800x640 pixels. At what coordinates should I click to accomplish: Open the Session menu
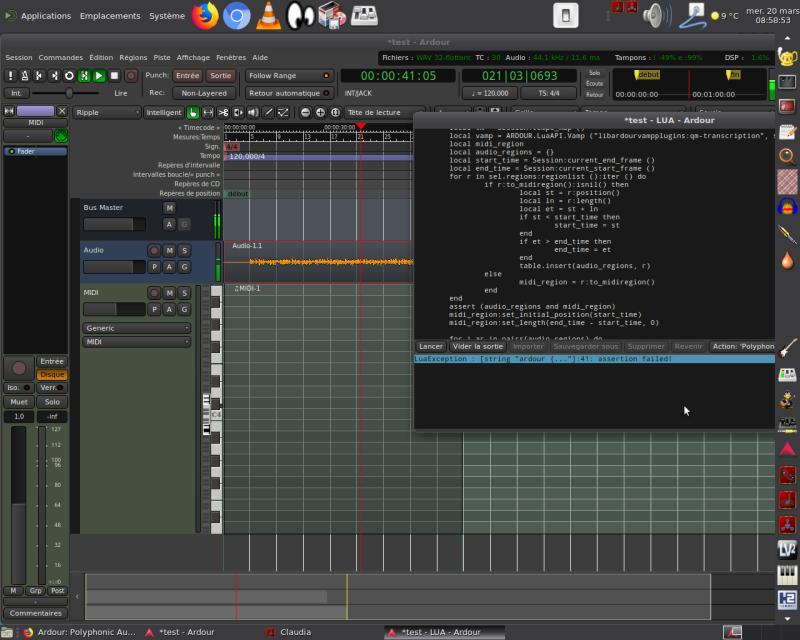pos(19,58)
